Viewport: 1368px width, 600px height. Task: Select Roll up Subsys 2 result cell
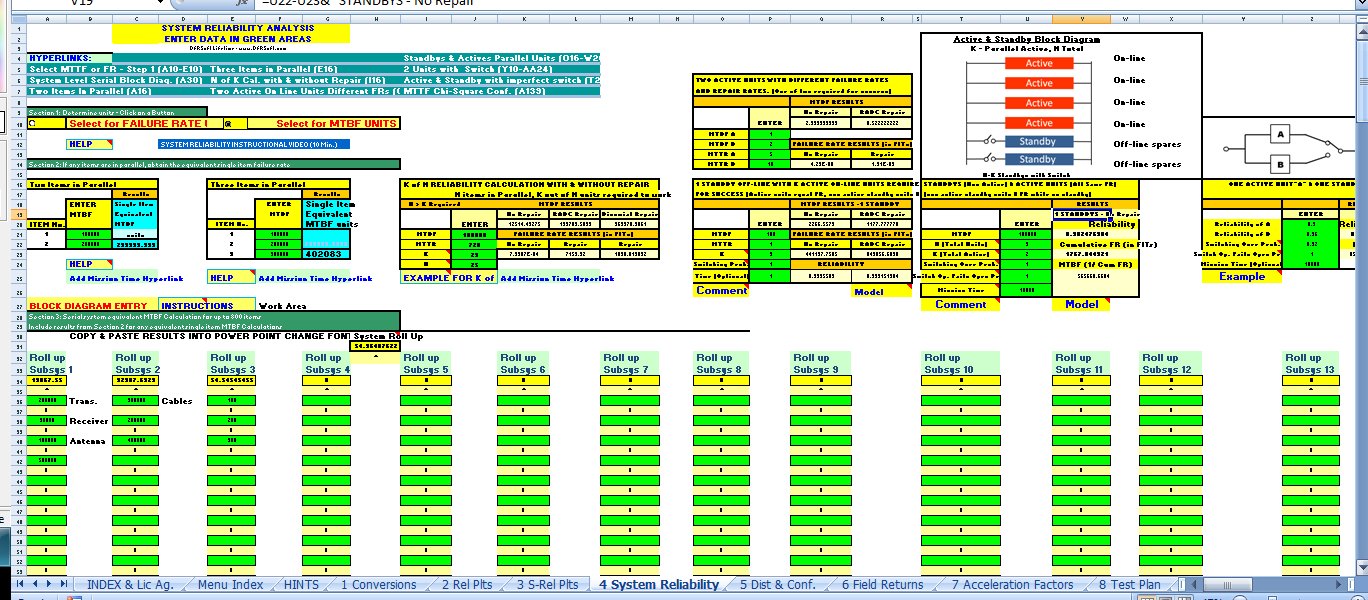[134, 381]
